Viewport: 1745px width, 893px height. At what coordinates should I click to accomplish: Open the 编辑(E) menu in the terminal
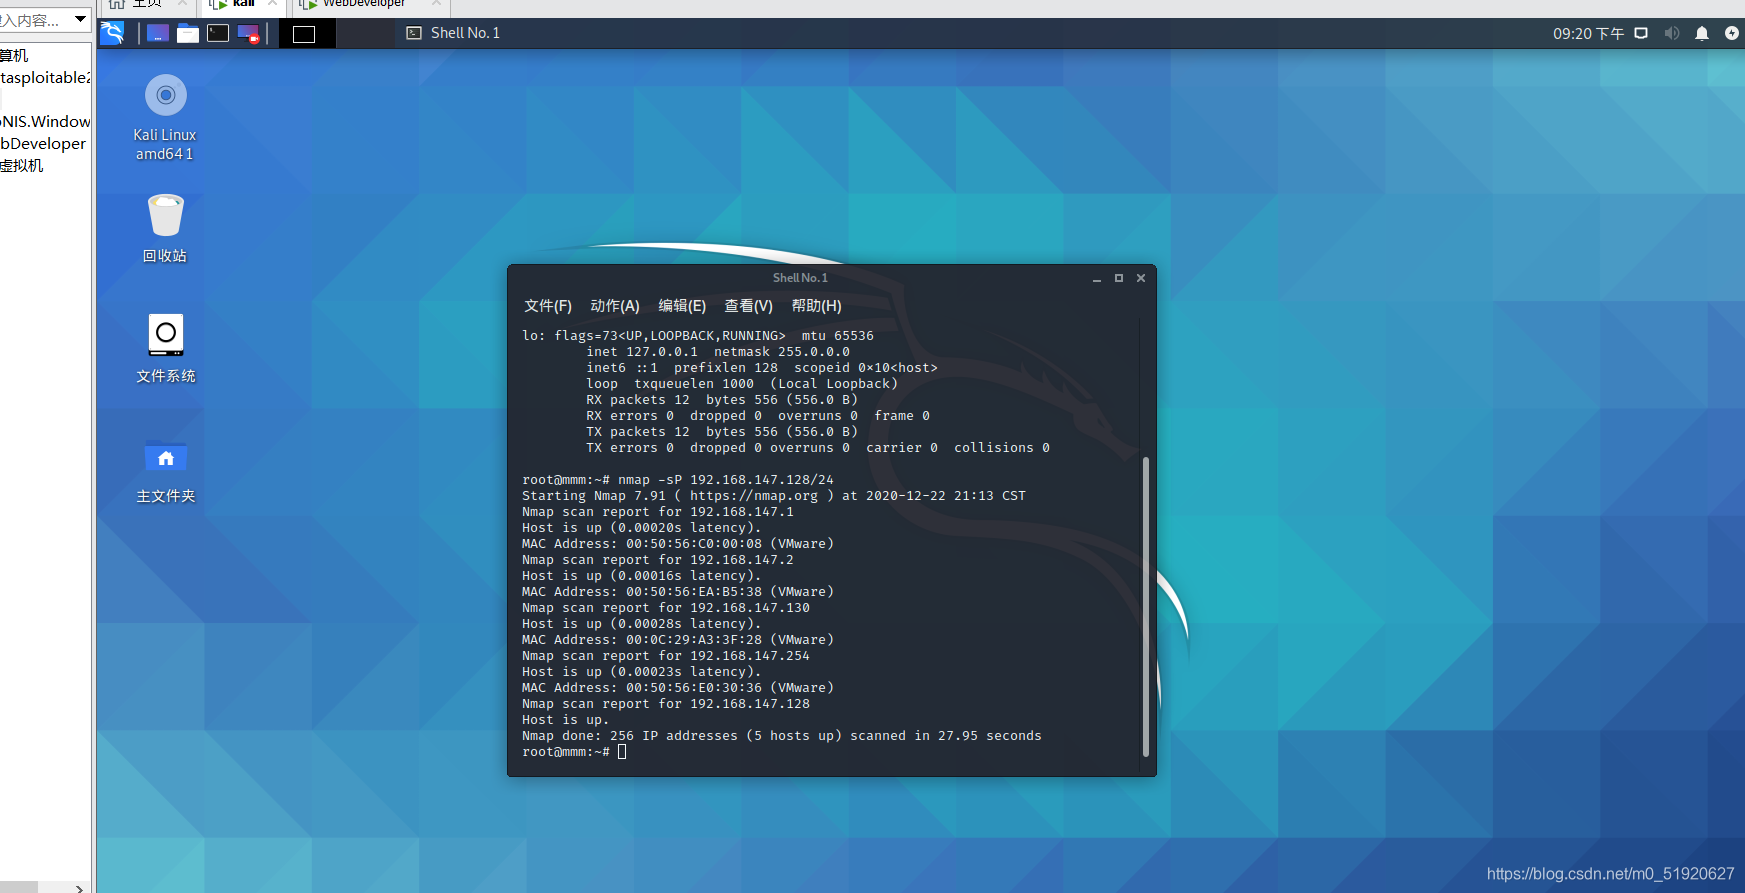[682, 306]
